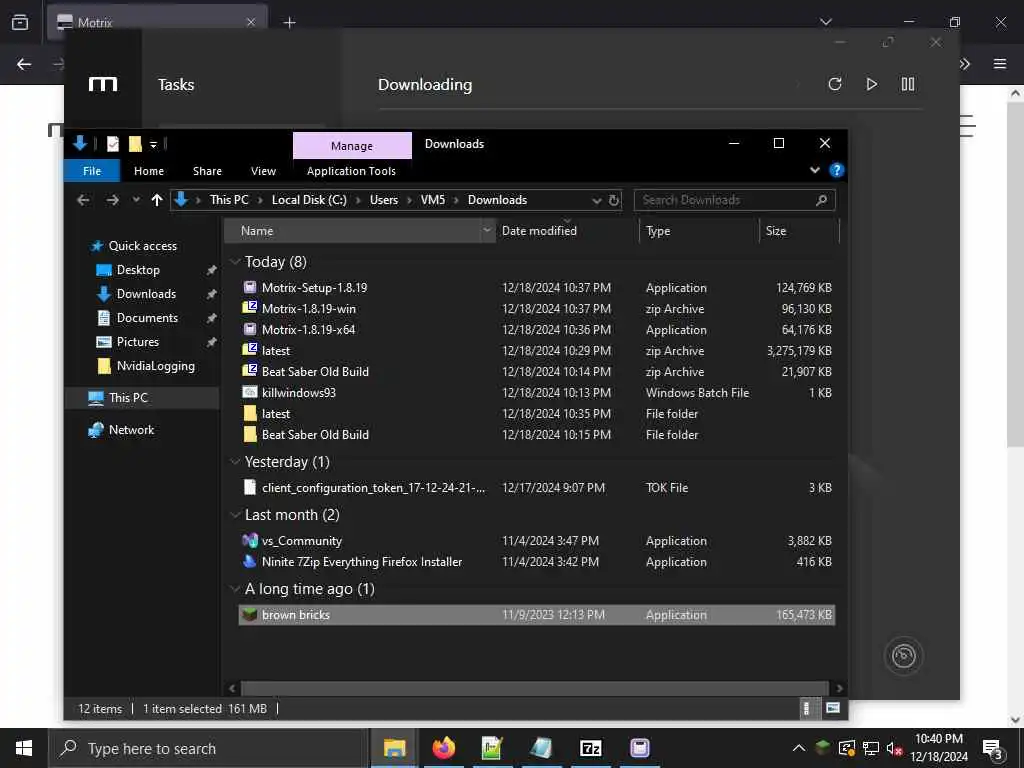Collapse the Today group
Image resolution: width=1024 pixels, height=768 pixels.
tap(235, 262)
